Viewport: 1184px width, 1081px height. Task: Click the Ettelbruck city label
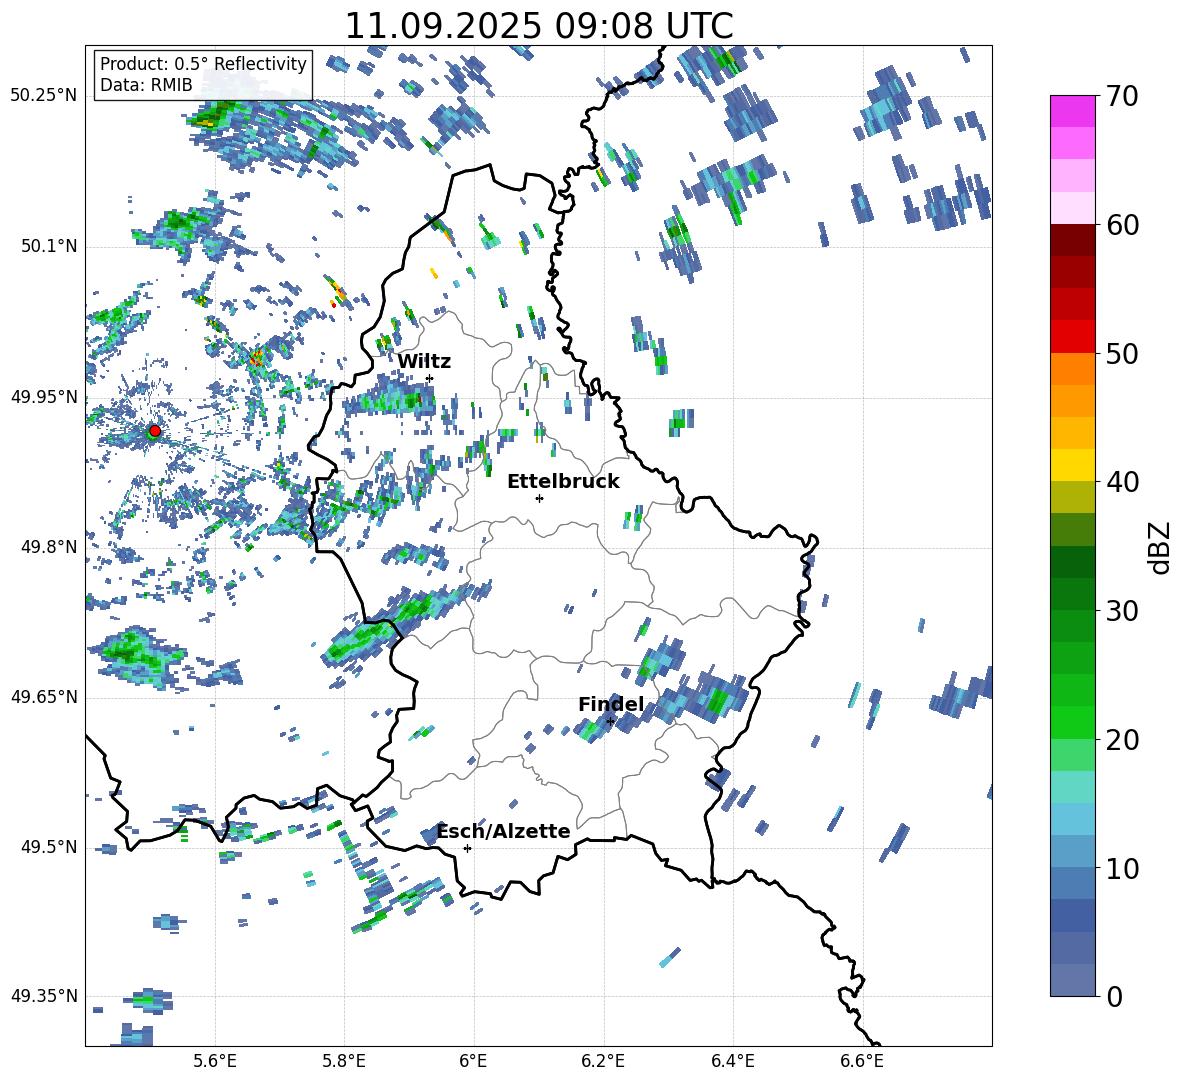[x=563, y=482]
